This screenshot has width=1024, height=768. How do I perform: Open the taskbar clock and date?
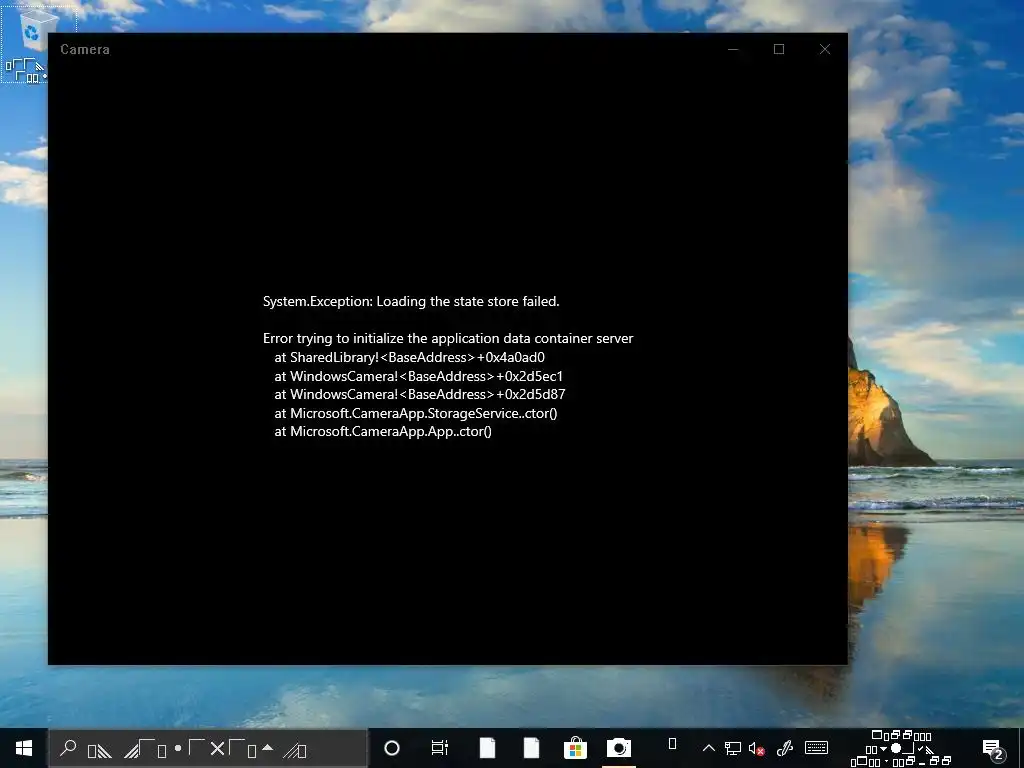point(902,748)
